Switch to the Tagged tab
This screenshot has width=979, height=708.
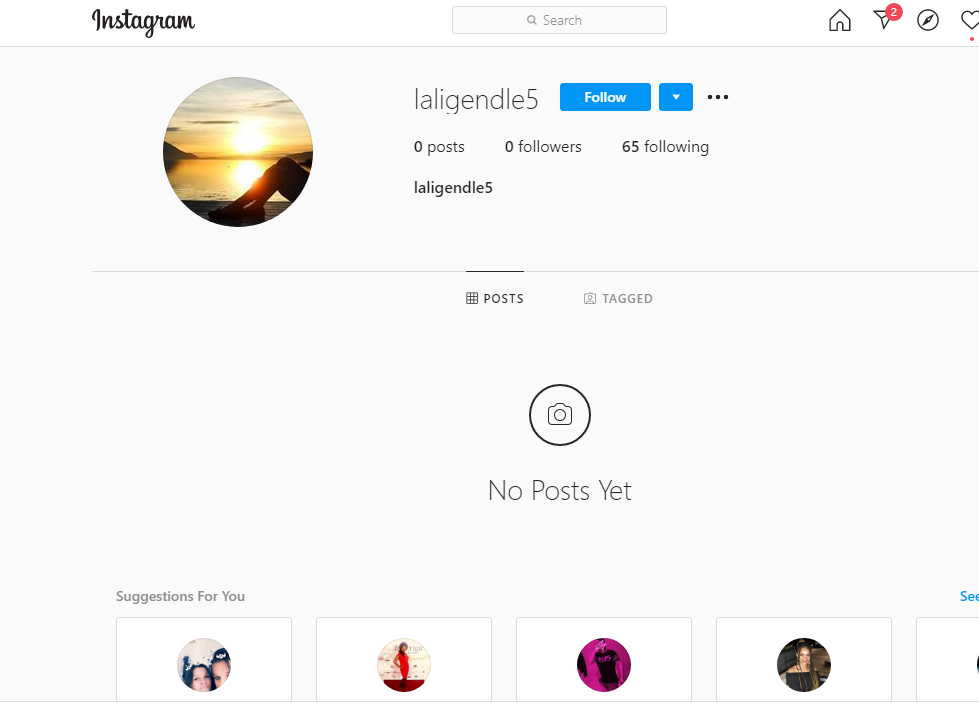[618, 299]
